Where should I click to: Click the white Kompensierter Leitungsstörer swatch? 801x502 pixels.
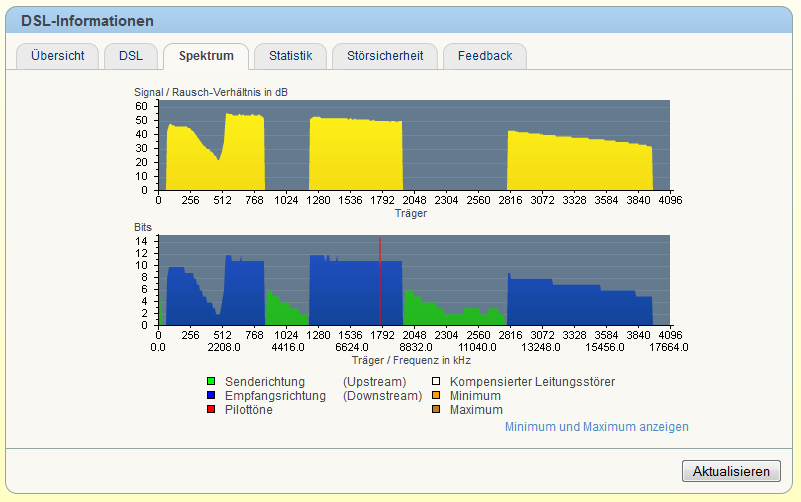tap(436, 382)
